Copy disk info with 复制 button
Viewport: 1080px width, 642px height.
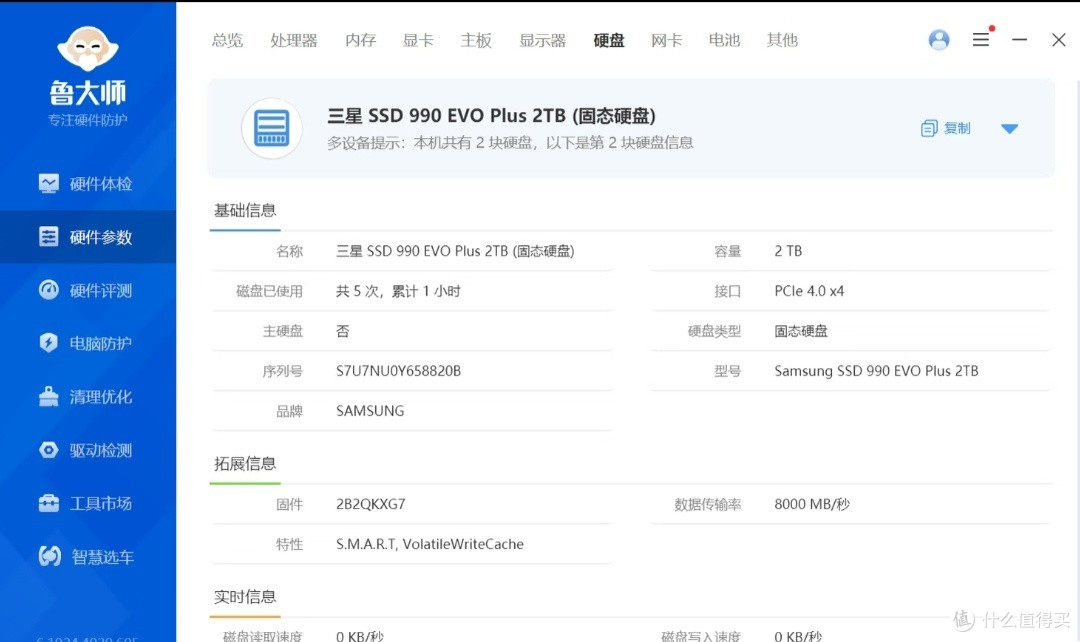pos(946,128)
